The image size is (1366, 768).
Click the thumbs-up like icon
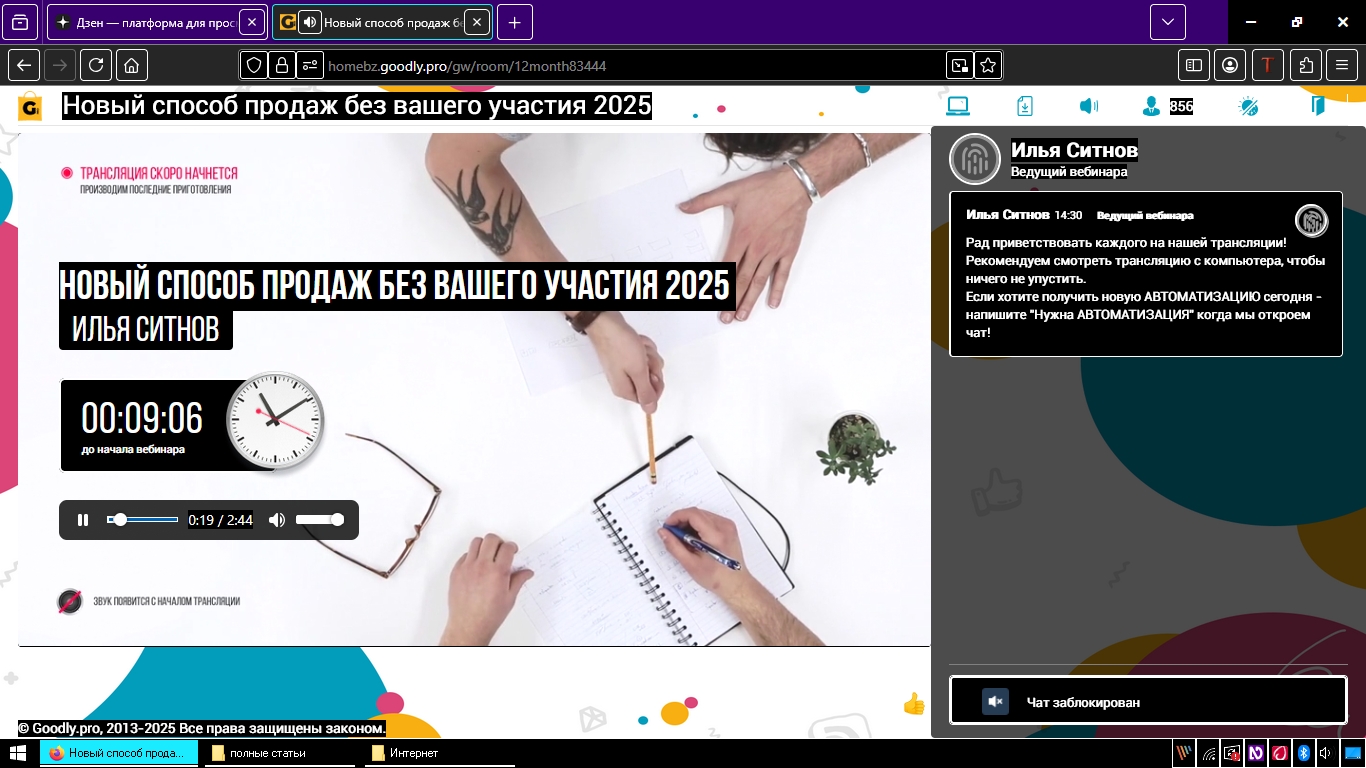914,704
